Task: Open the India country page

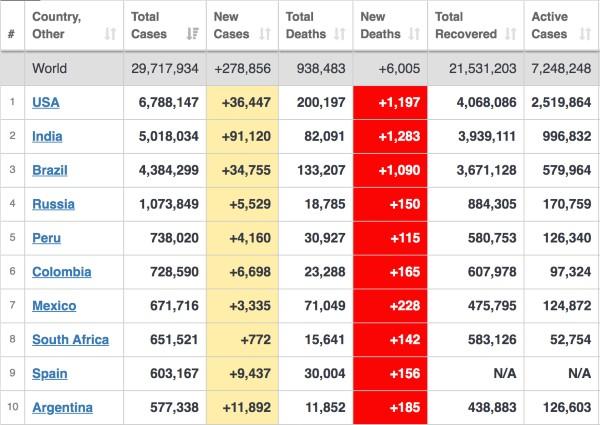Action: point(47,136)
